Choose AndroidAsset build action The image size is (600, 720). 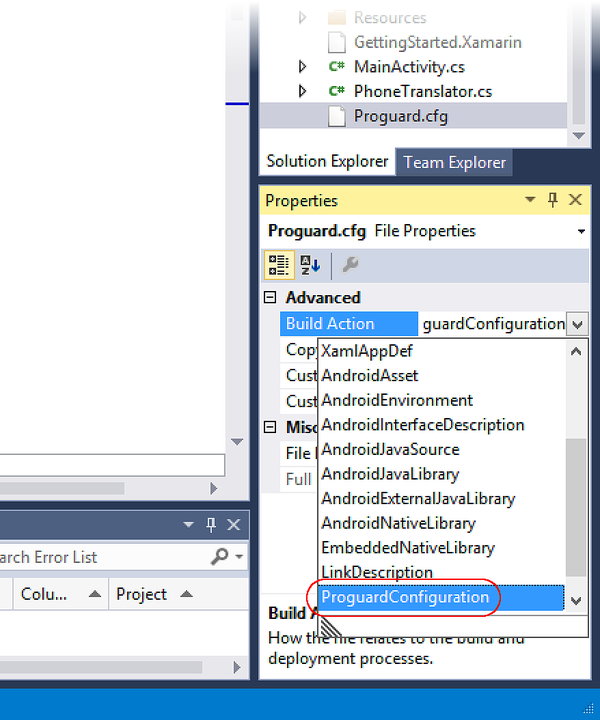[x=441, y=376]
